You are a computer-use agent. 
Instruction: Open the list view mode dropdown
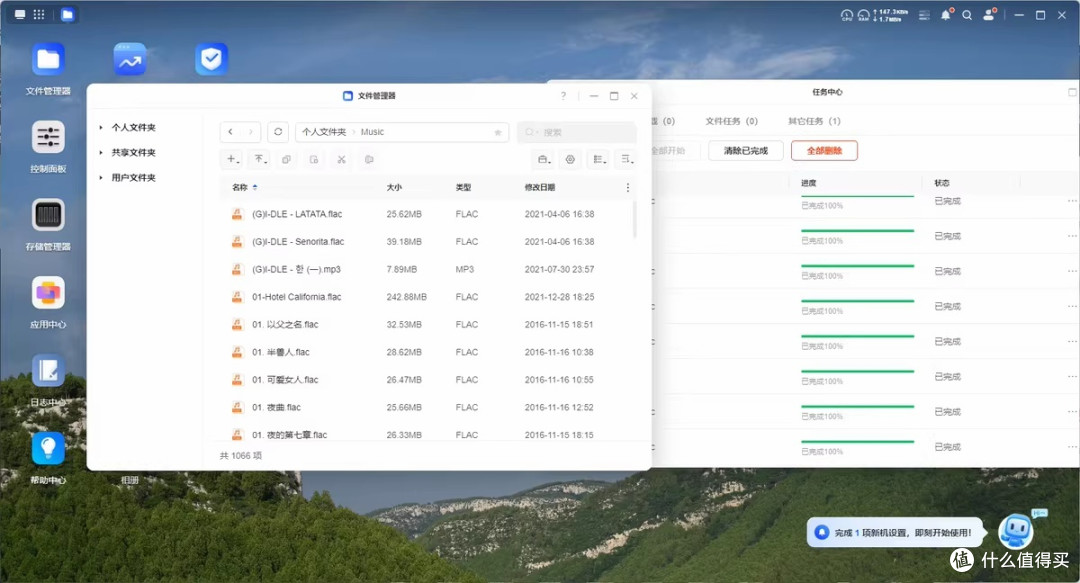[599, 159]
